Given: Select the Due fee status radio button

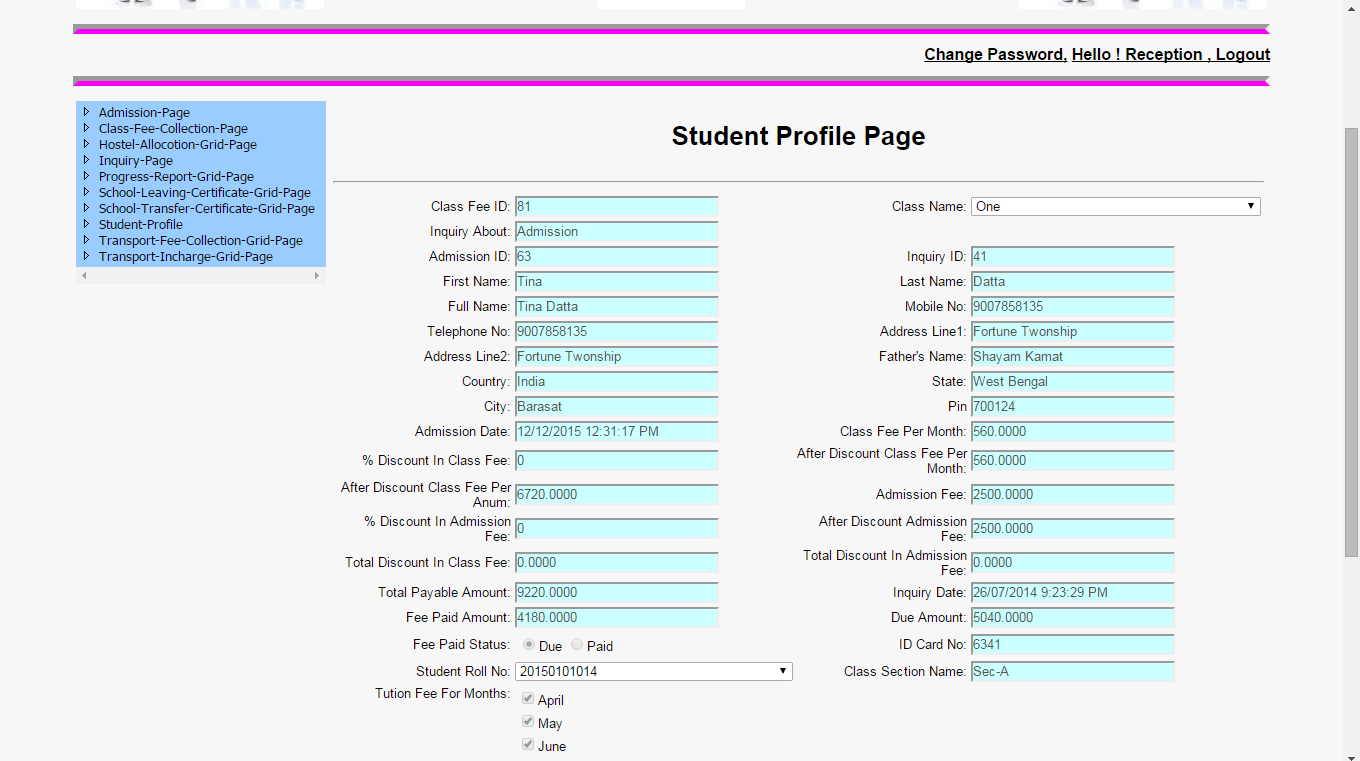Looking at the screenshot, I should tap(529, 645).
